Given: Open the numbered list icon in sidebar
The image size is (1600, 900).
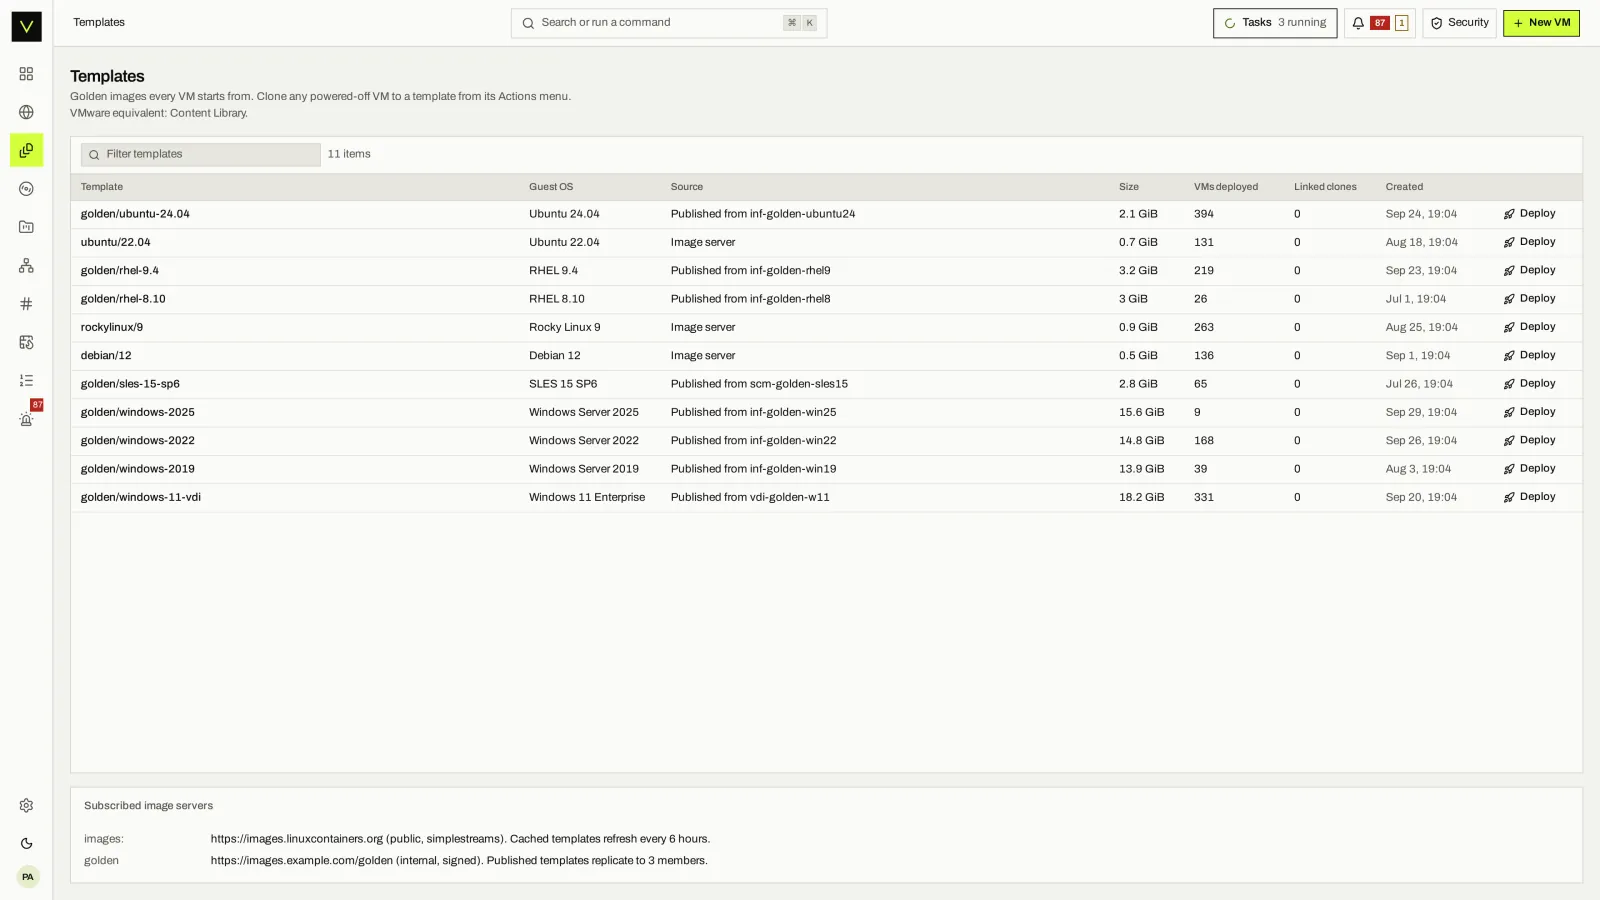Looking at the screenshot, I should pyautogui.click(x=26, y=381).
